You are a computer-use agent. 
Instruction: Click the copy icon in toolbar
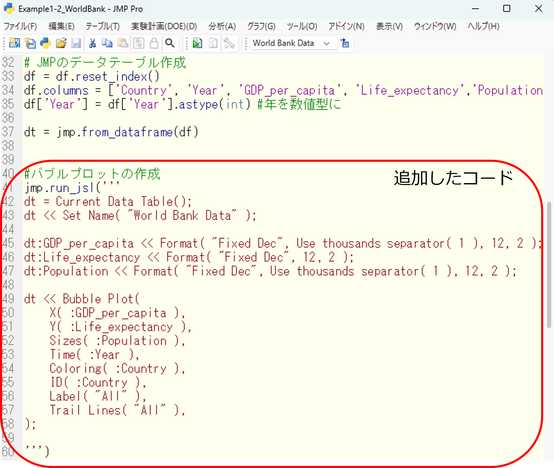107,43
